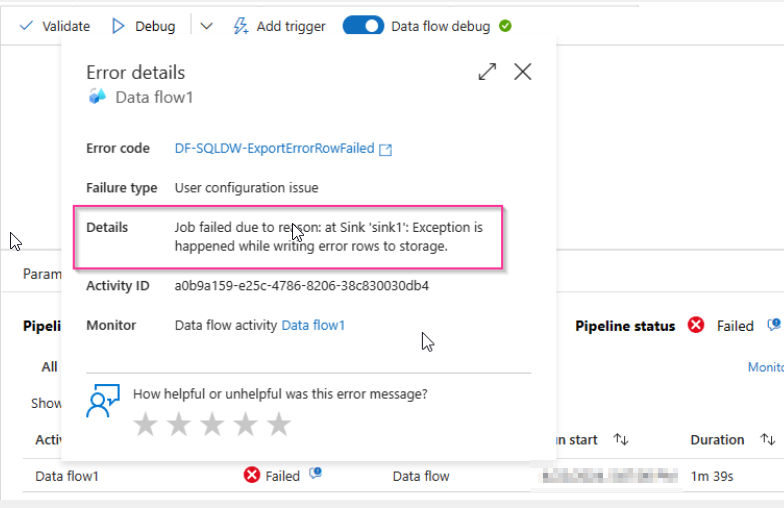Expand the Error details panel
Image resolution: width=784 pixels, height=508 pixels.
[487, 72]
